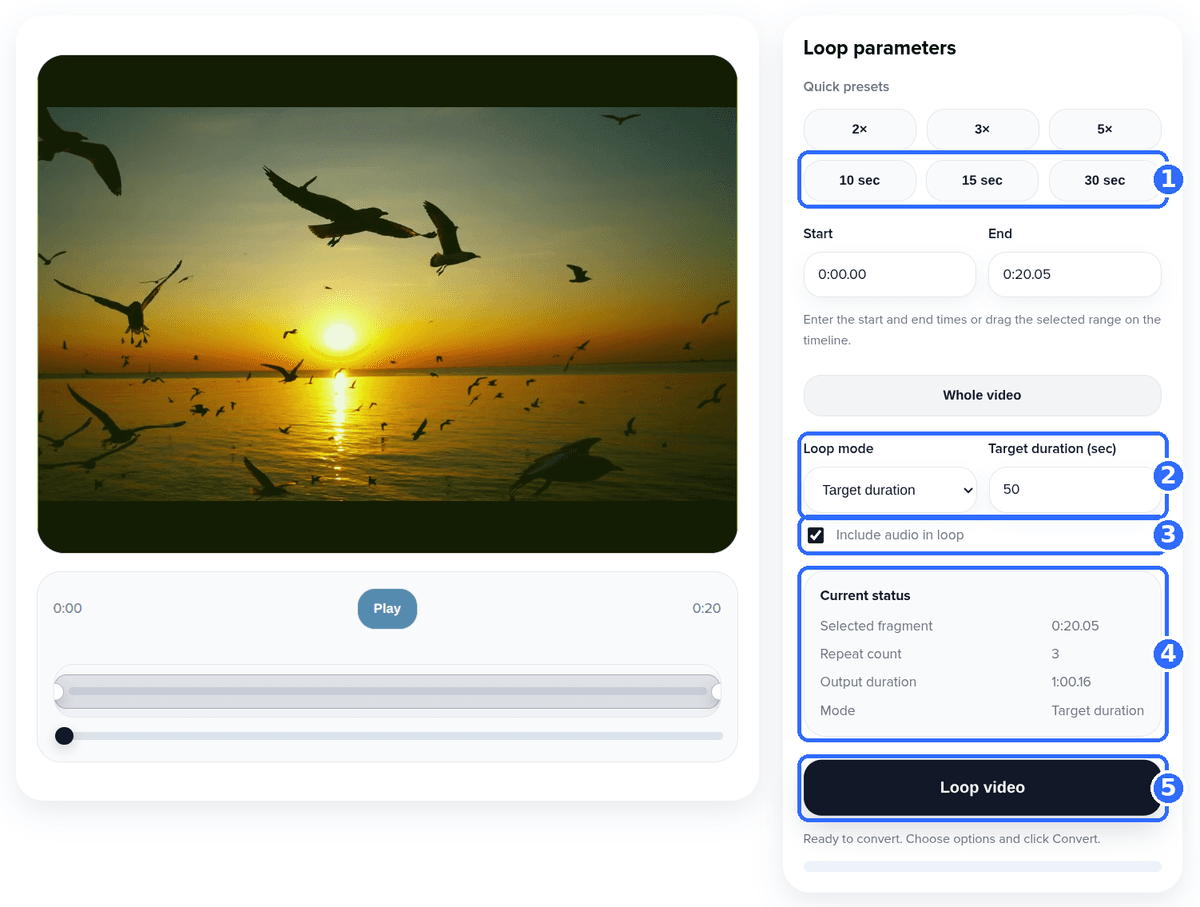
Task: Click the Selected fragment value 0:20.05
Action: point(1075,626)
